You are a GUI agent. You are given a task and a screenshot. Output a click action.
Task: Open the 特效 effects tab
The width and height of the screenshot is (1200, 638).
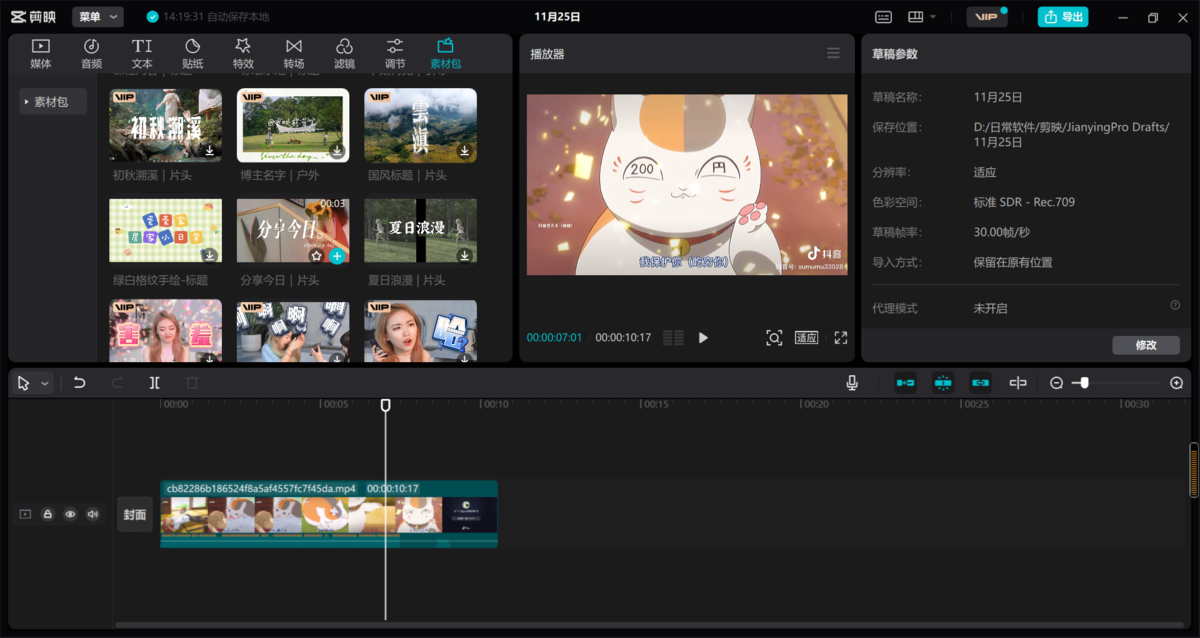(243, 53)
